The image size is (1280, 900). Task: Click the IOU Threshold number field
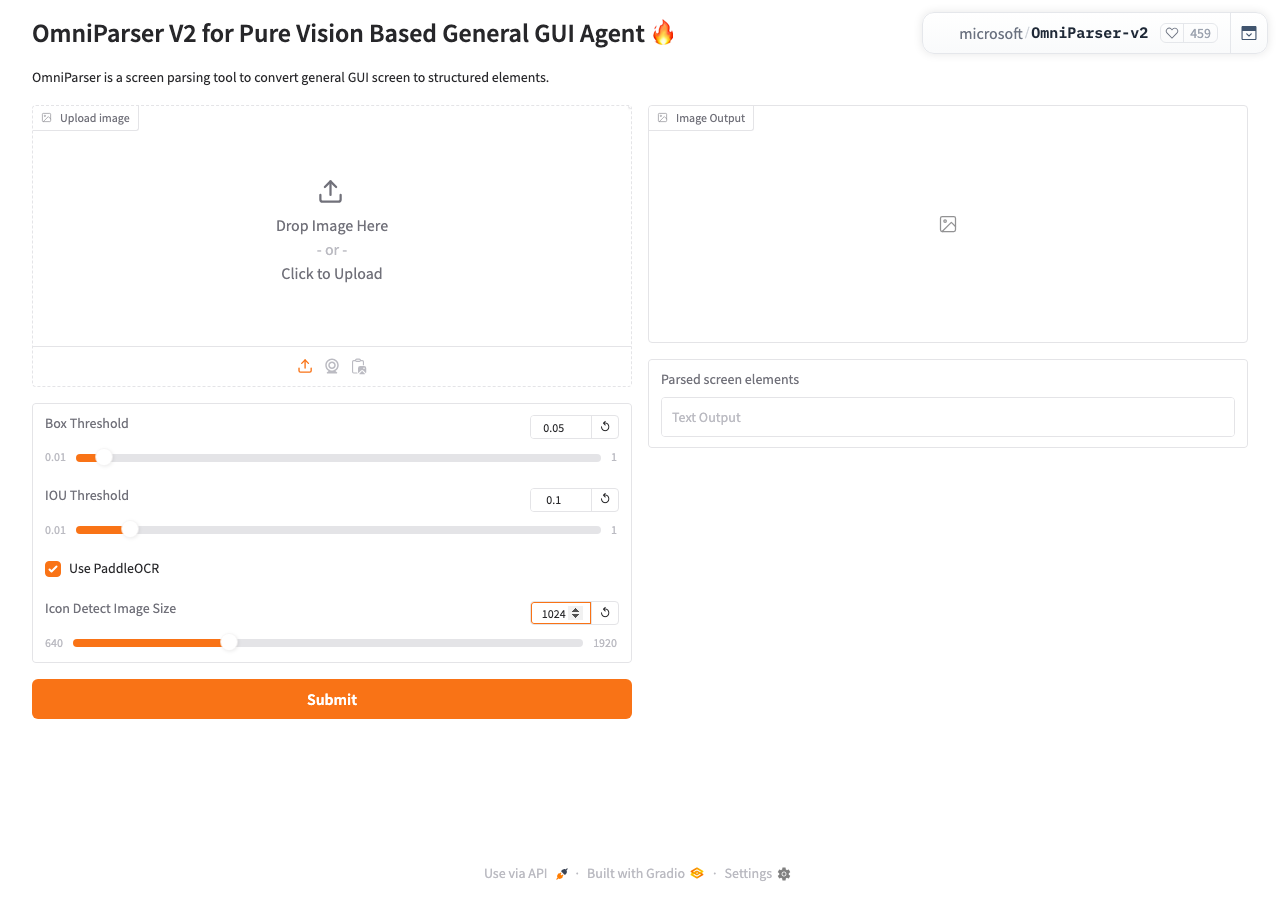(x=561, y=499)
